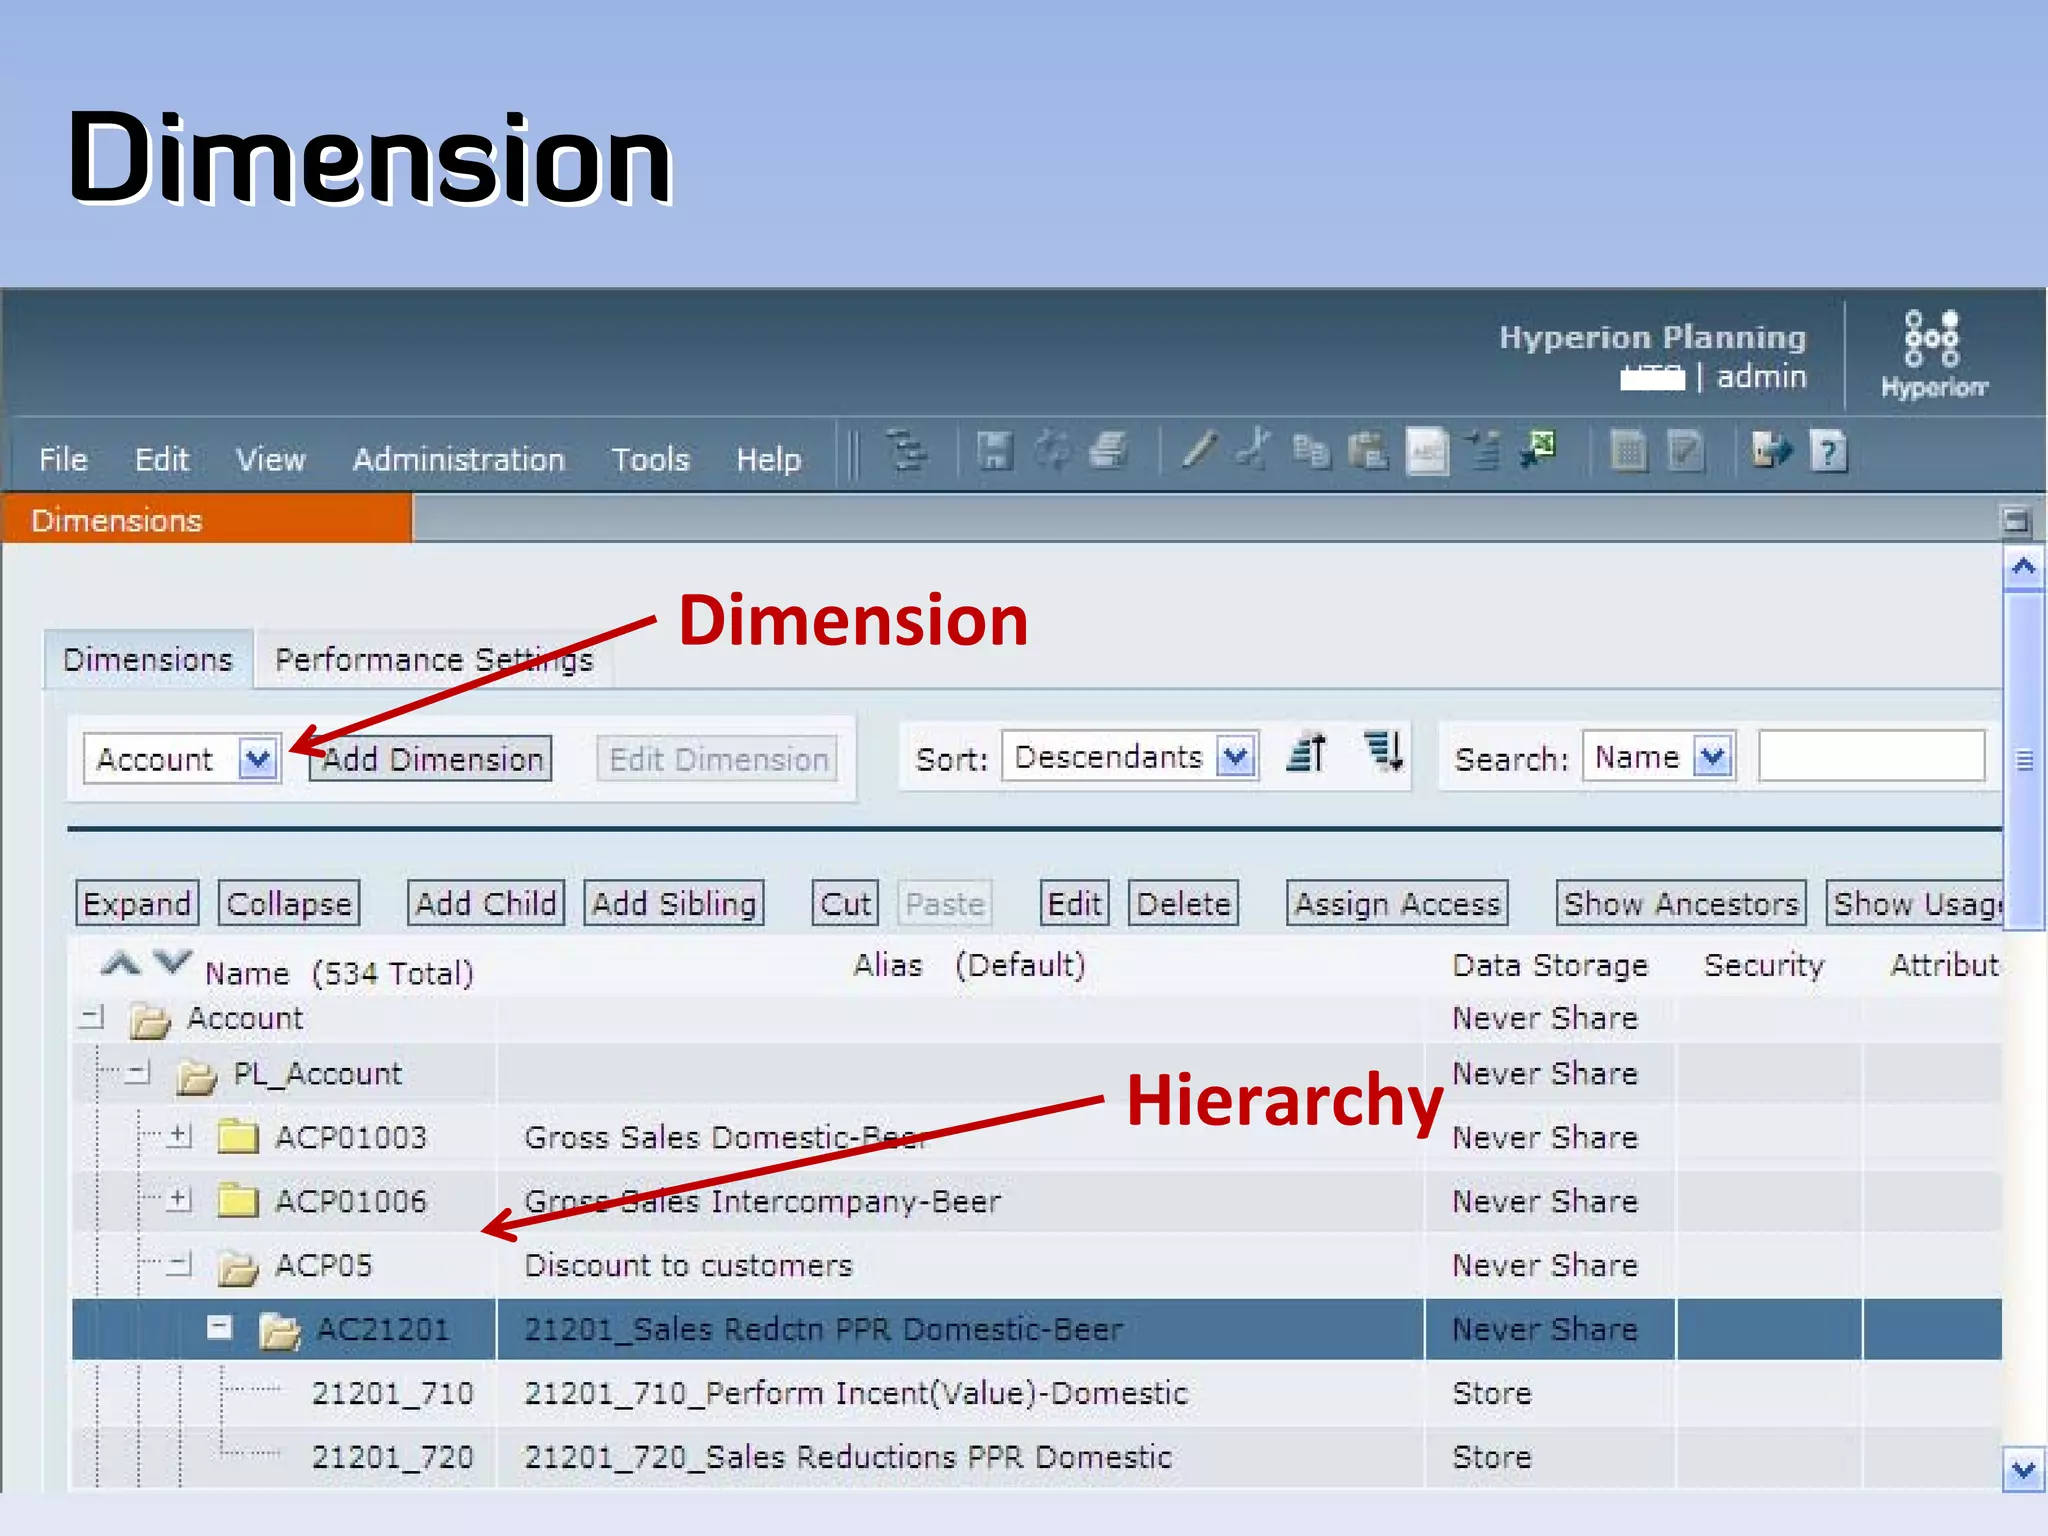Open the Search Name dropdown
This screenshot has width=2048, height=1536.
point(1713,757)
